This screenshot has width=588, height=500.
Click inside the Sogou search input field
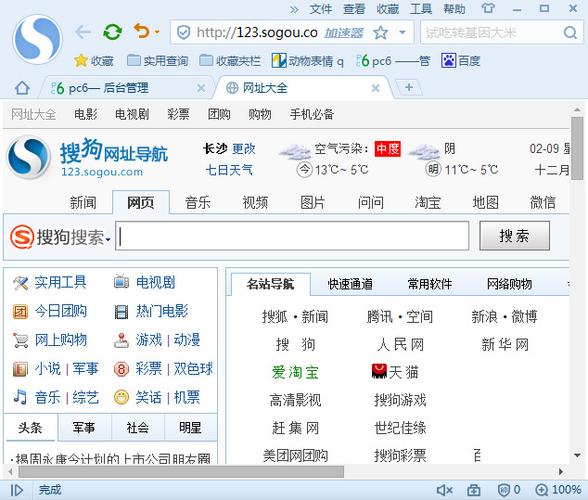tap(292, 236)
